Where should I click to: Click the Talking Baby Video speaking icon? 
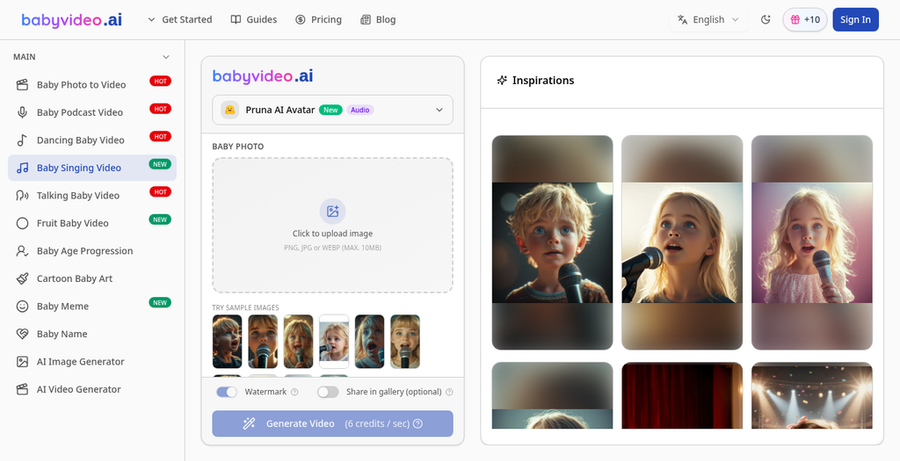click(x=22, y=195)
